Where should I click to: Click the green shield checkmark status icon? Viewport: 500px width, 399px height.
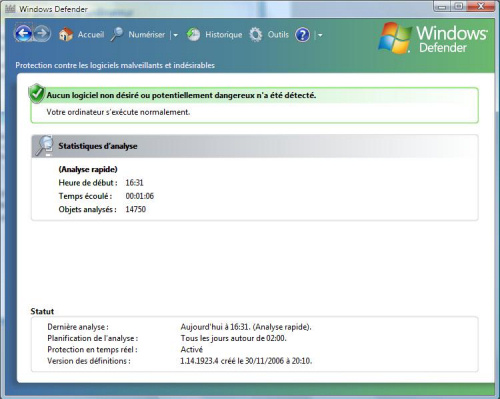tap(37, 94)
